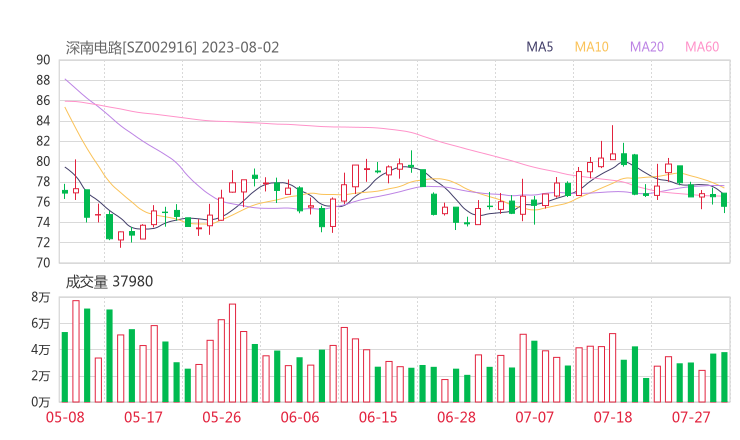
Task: Click the tallest red volume bar after 05-08
Action: point(76,351)
